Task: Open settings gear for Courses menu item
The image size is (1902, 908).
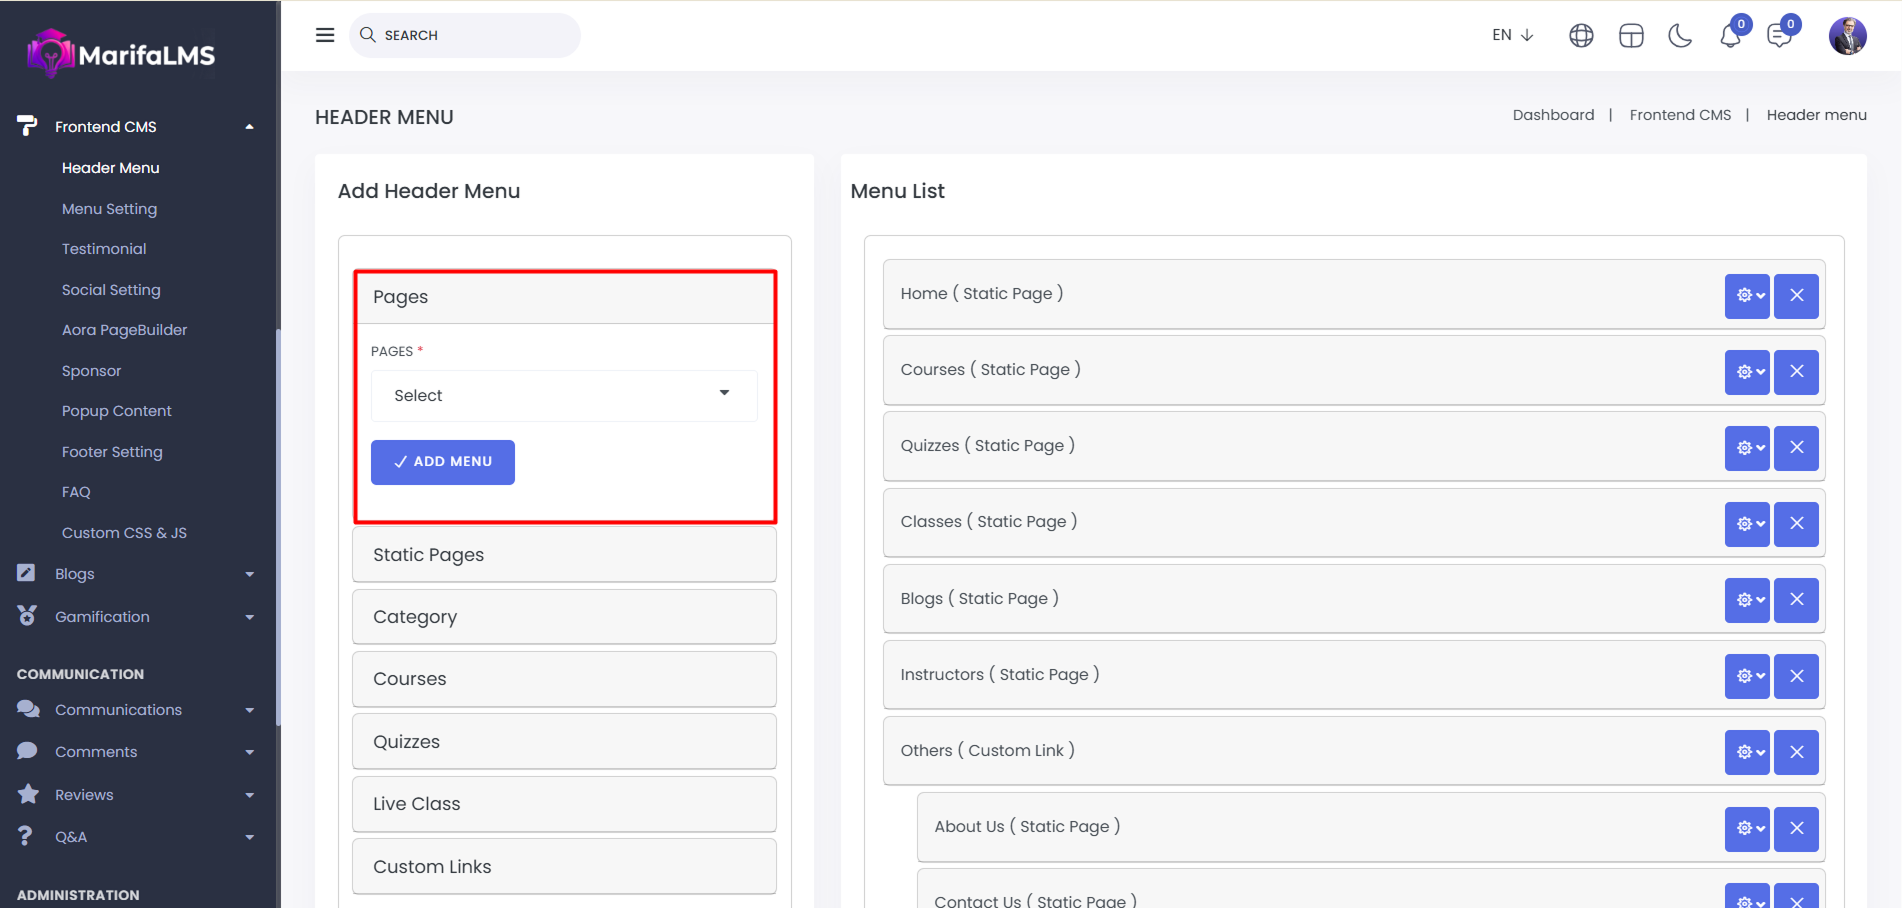Action: 1747,371
